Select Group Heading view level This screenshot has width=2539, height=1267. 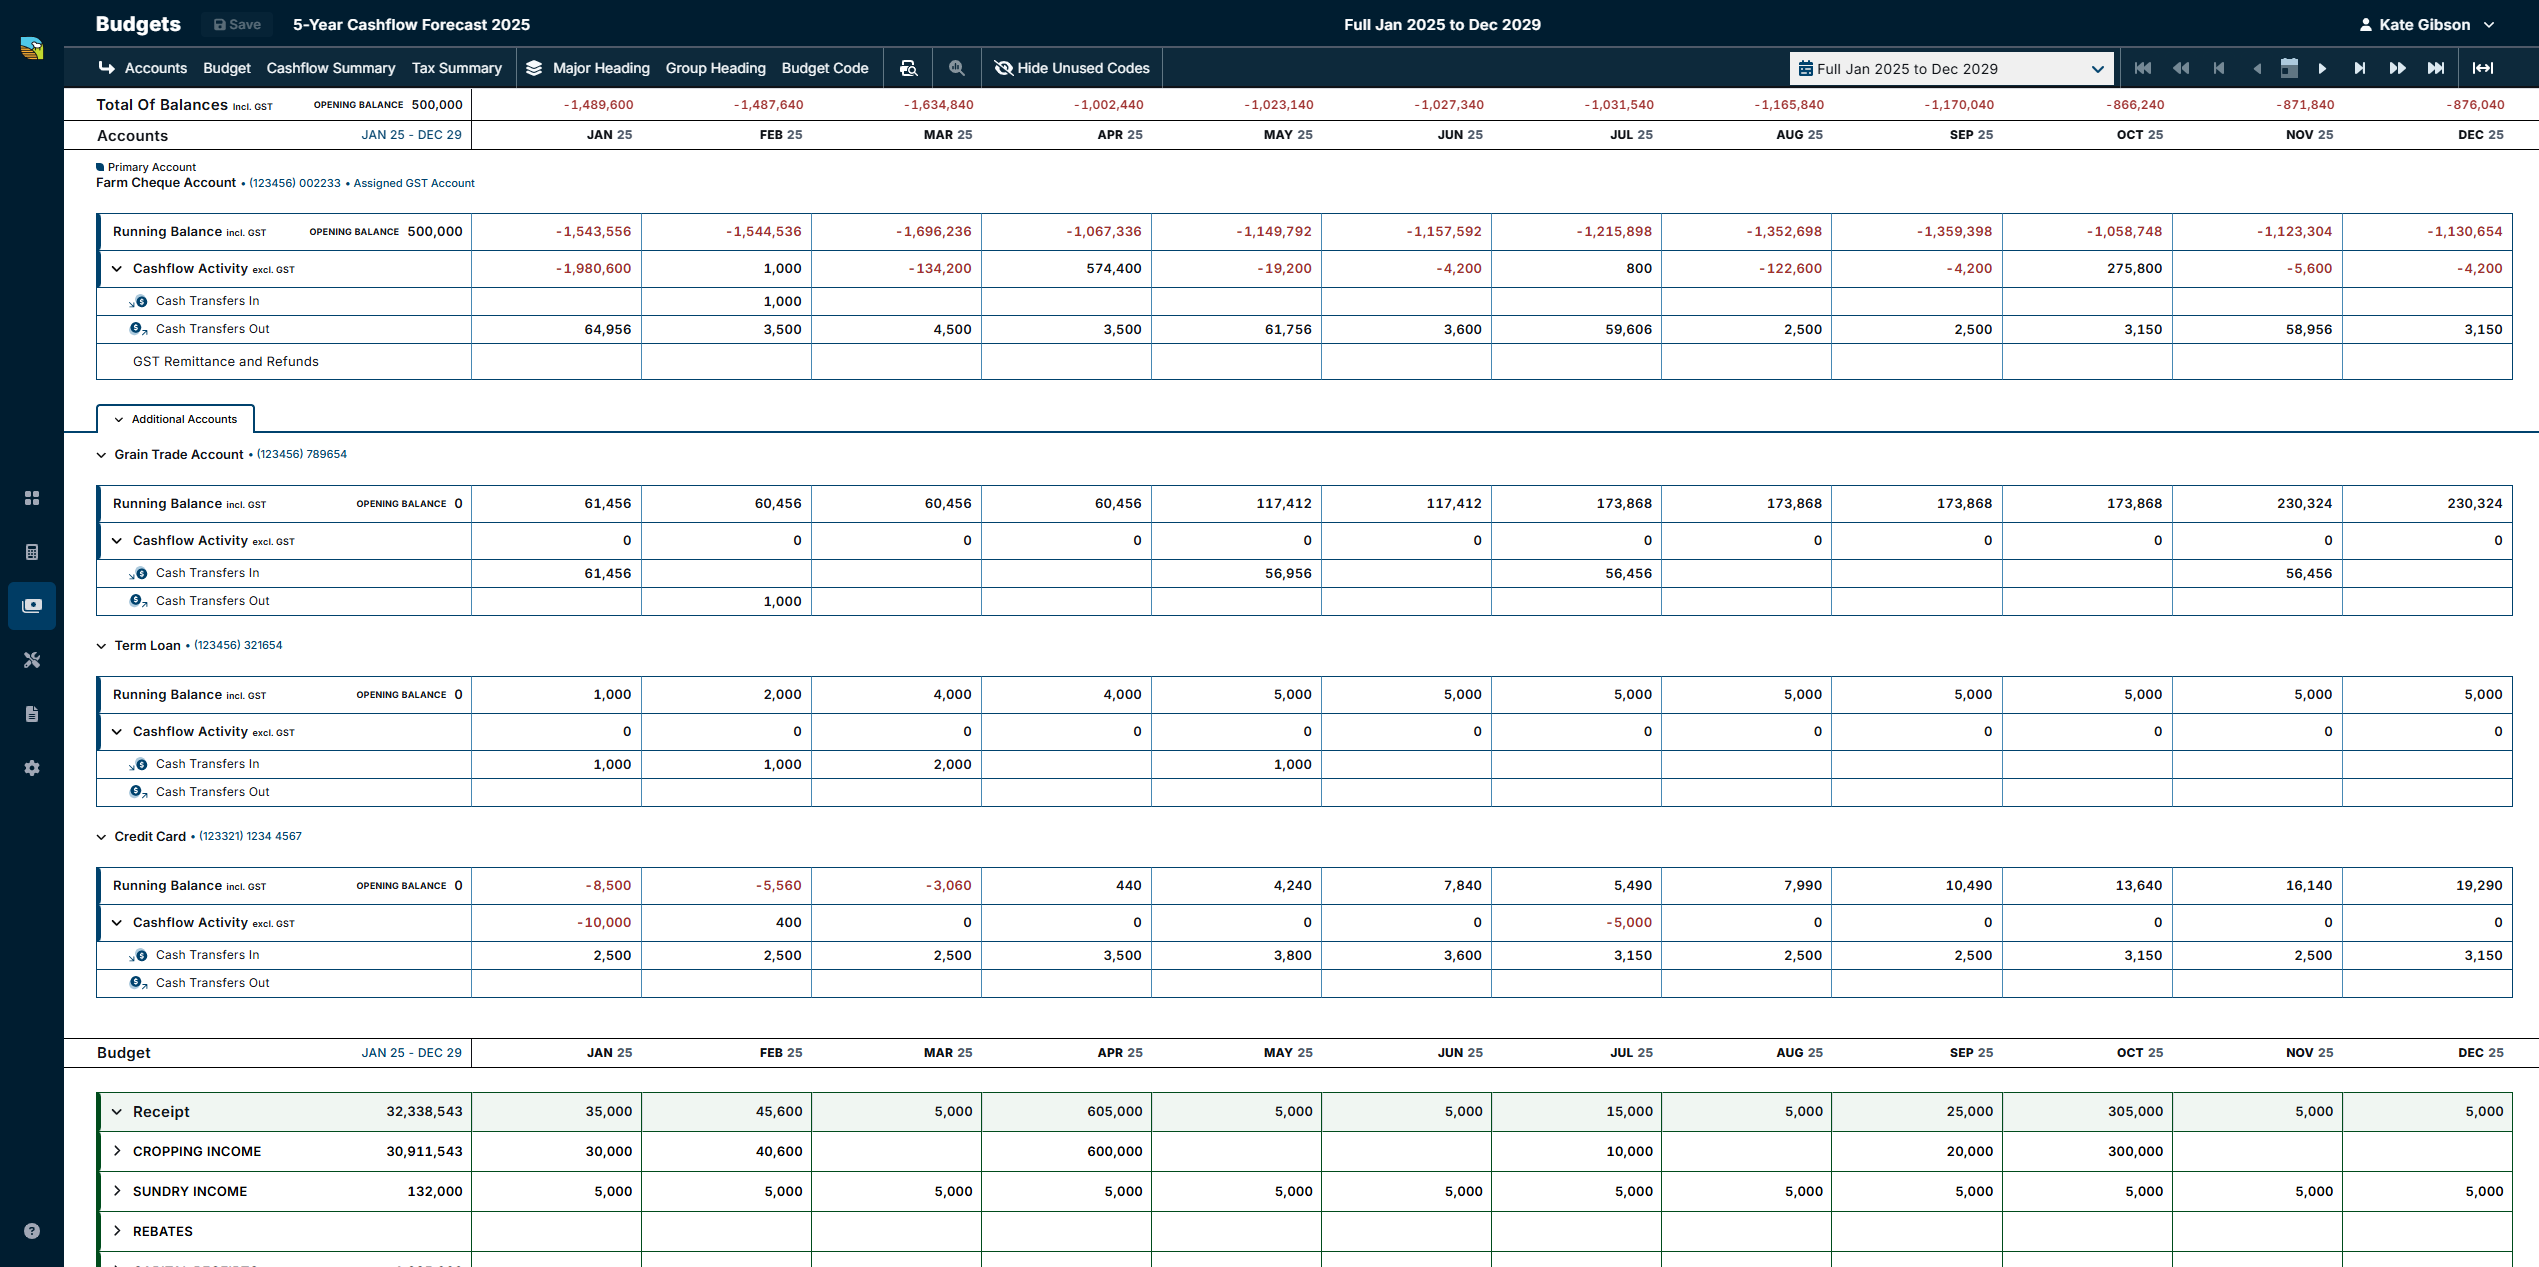tap(716, 68)
